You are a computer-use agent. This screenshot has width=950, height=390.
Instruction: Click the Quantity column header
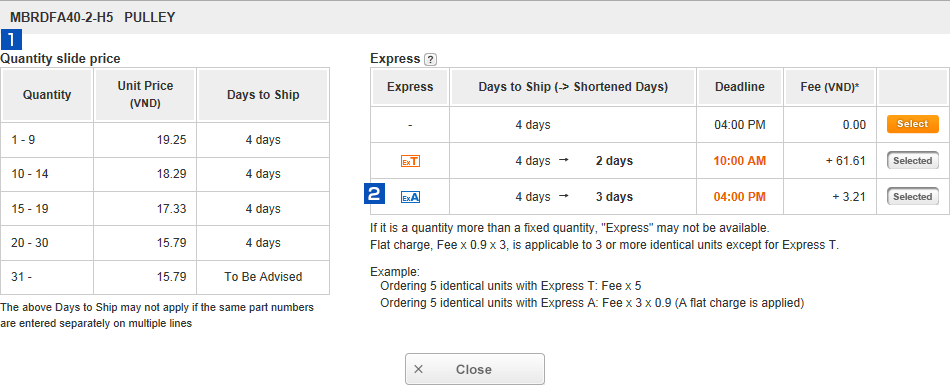point(47,95)
